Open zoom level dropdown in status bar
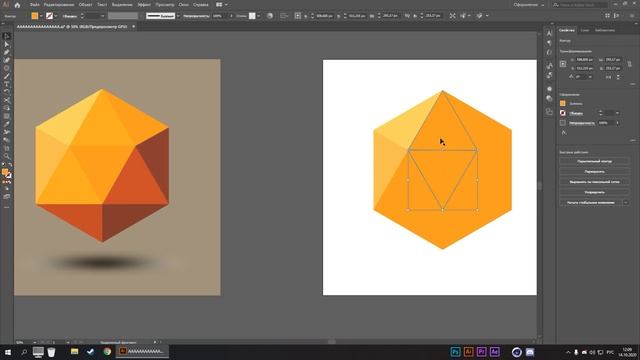Viewport: 640px width, 360px height. (x=35, y=342)
